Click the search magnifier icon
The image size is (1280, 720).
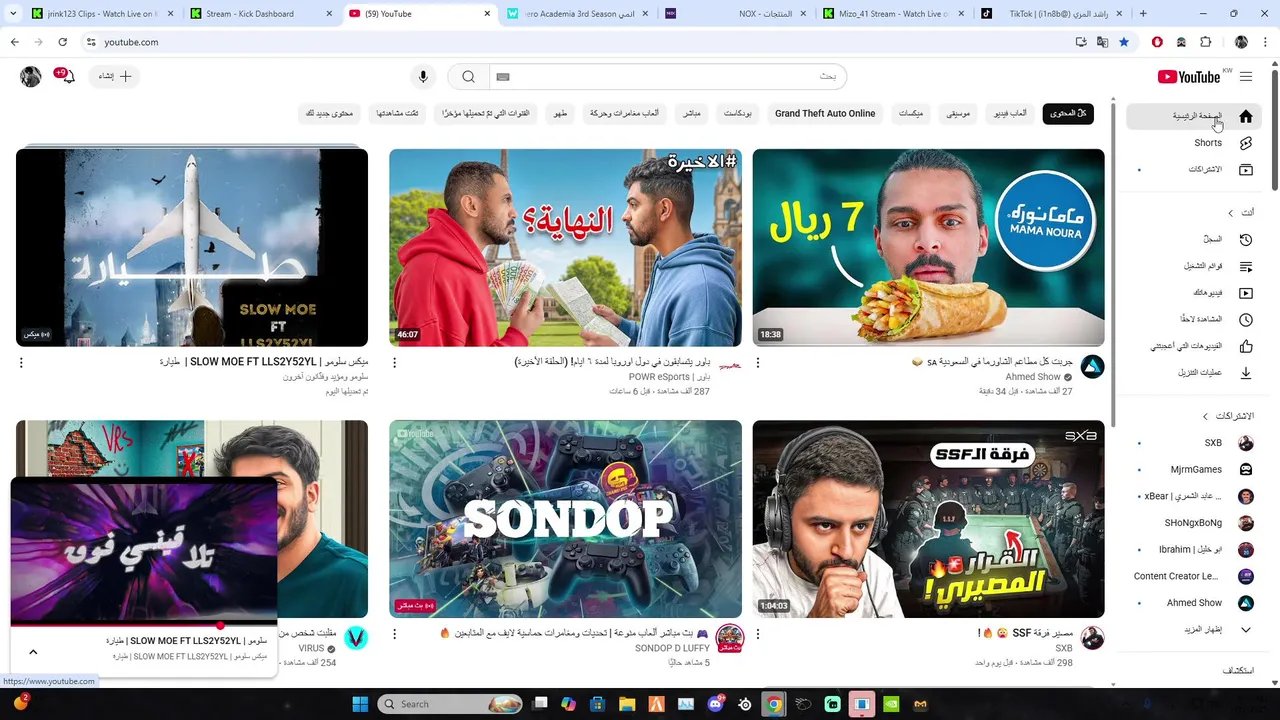[468, 77]
